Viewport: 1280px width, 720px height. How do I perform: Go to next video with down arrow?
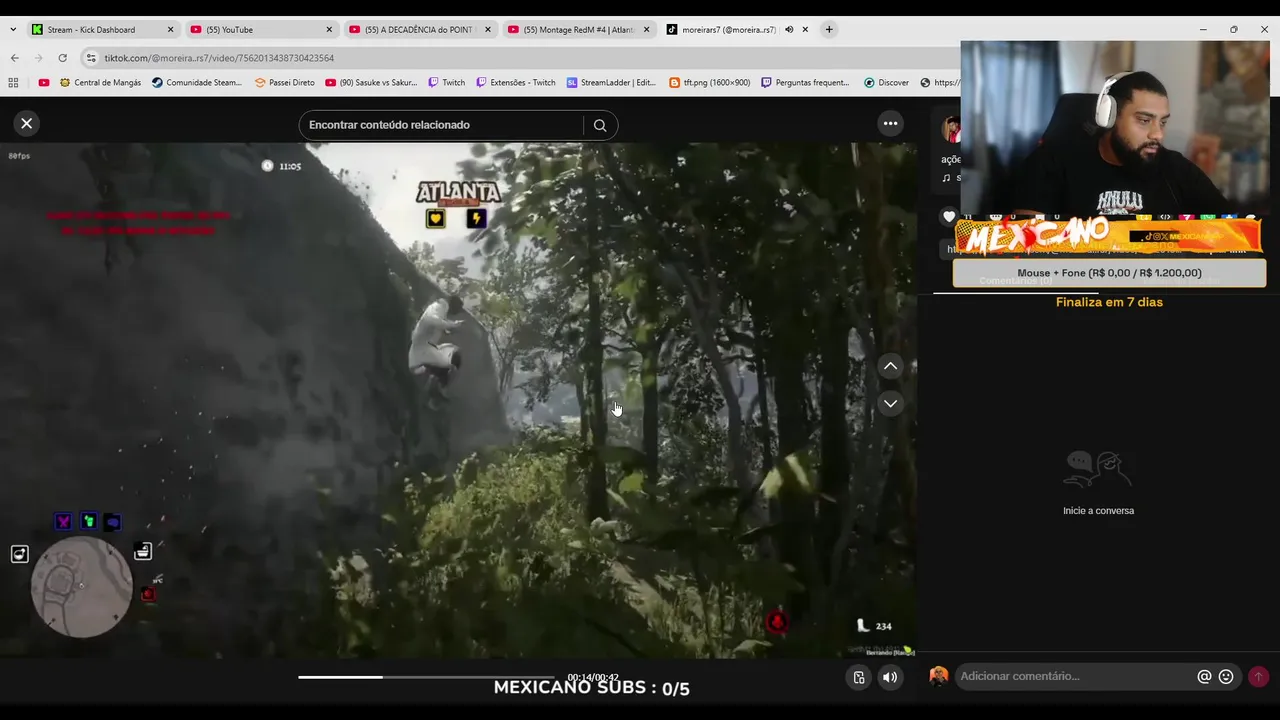tap(890, 403)
